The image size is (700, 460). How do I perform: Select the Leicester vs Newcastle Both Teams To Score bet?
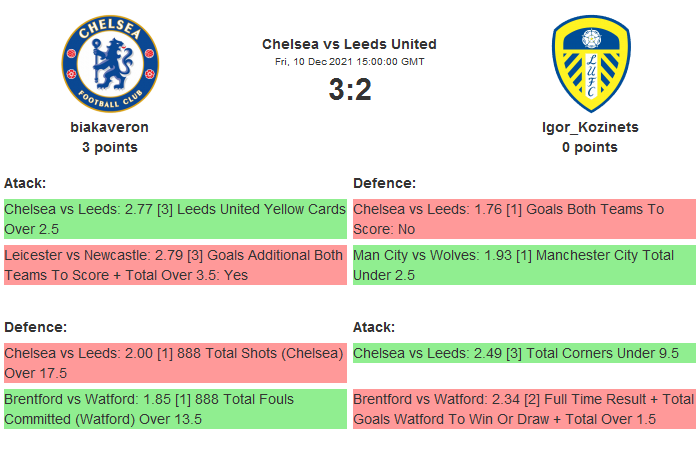175,264
